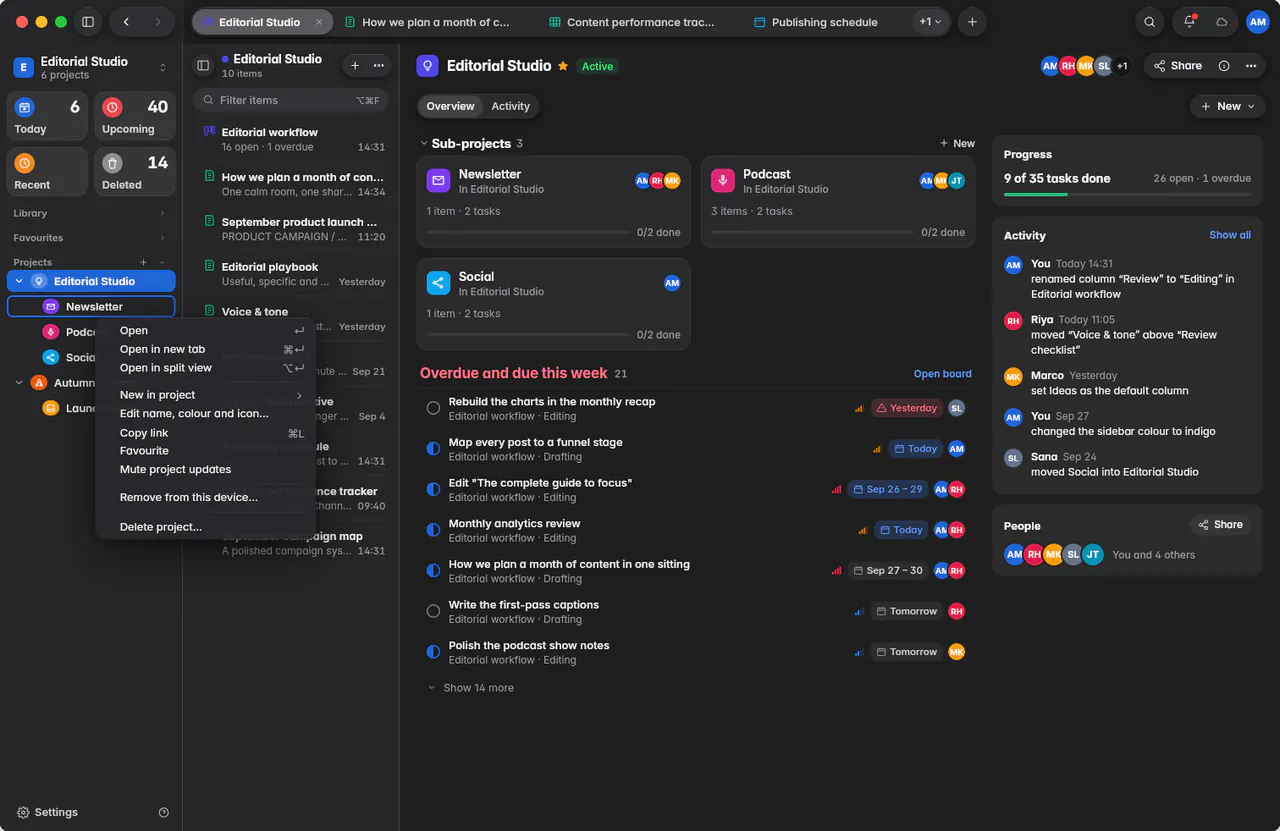
Task: Focus the Filter items search field
Action: 290,100
